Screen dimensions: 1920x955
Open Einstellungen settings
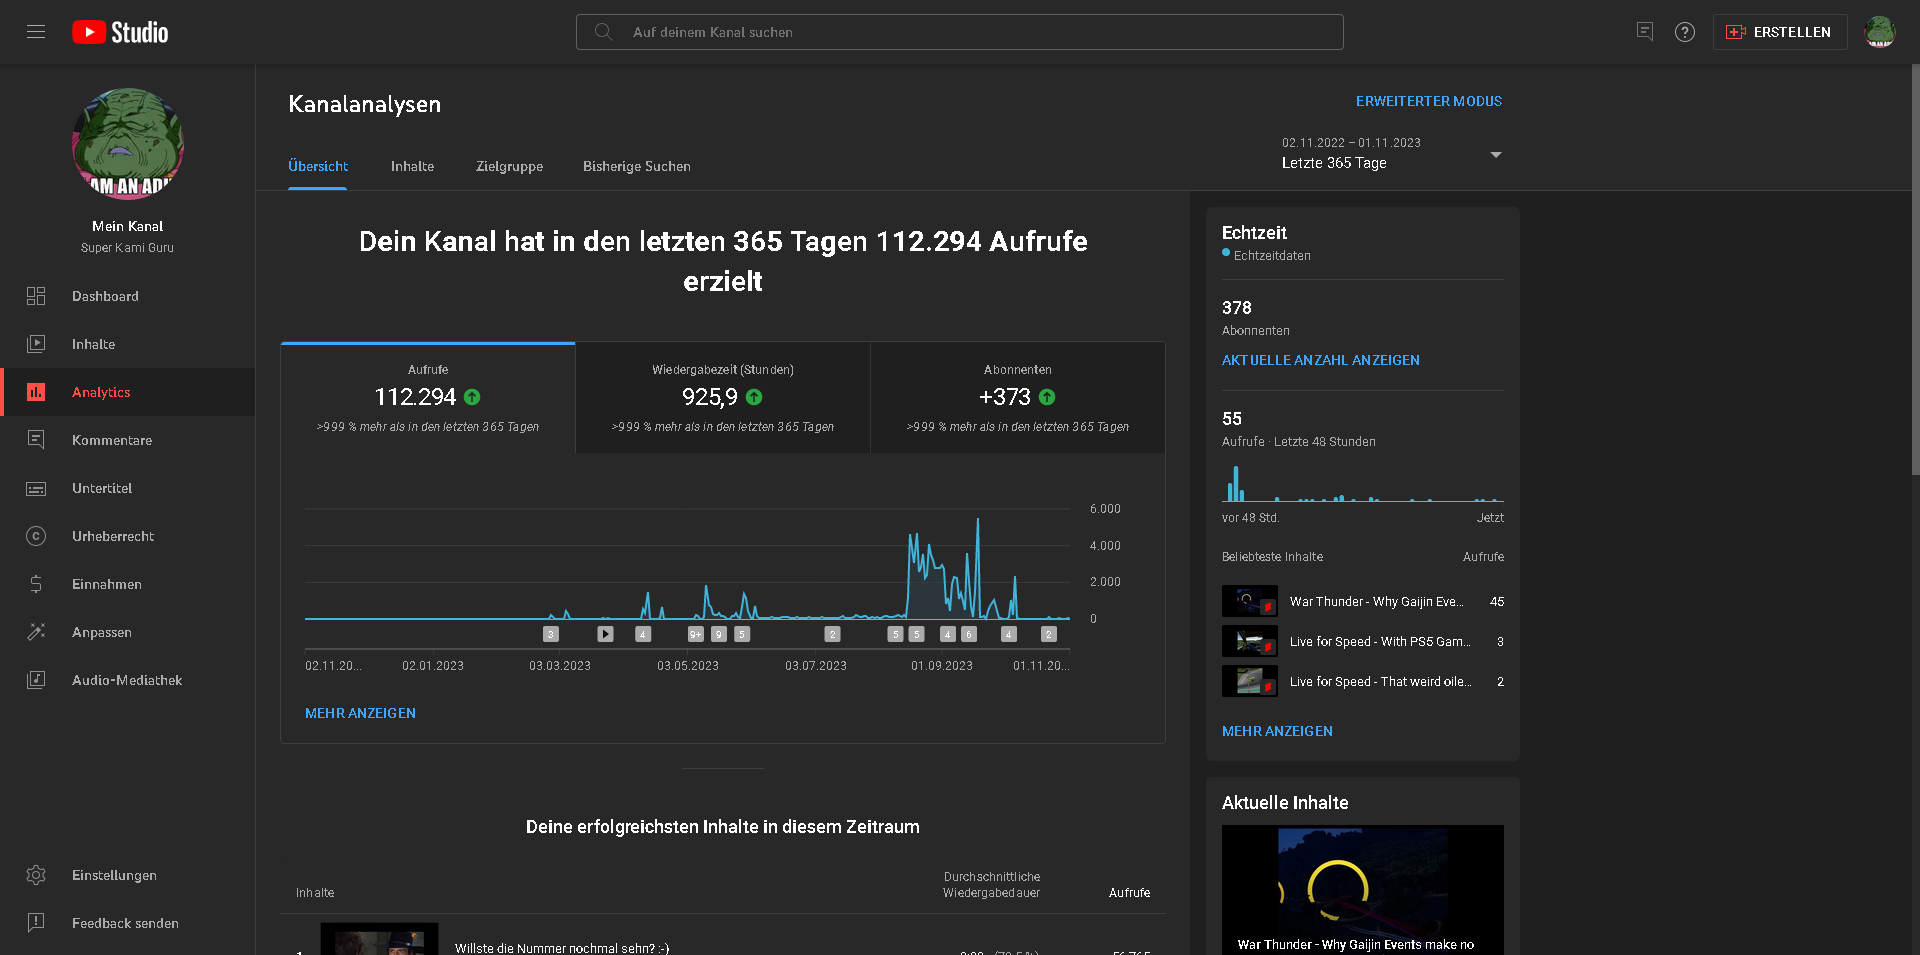pyautogui.click(x=114, y=875)
